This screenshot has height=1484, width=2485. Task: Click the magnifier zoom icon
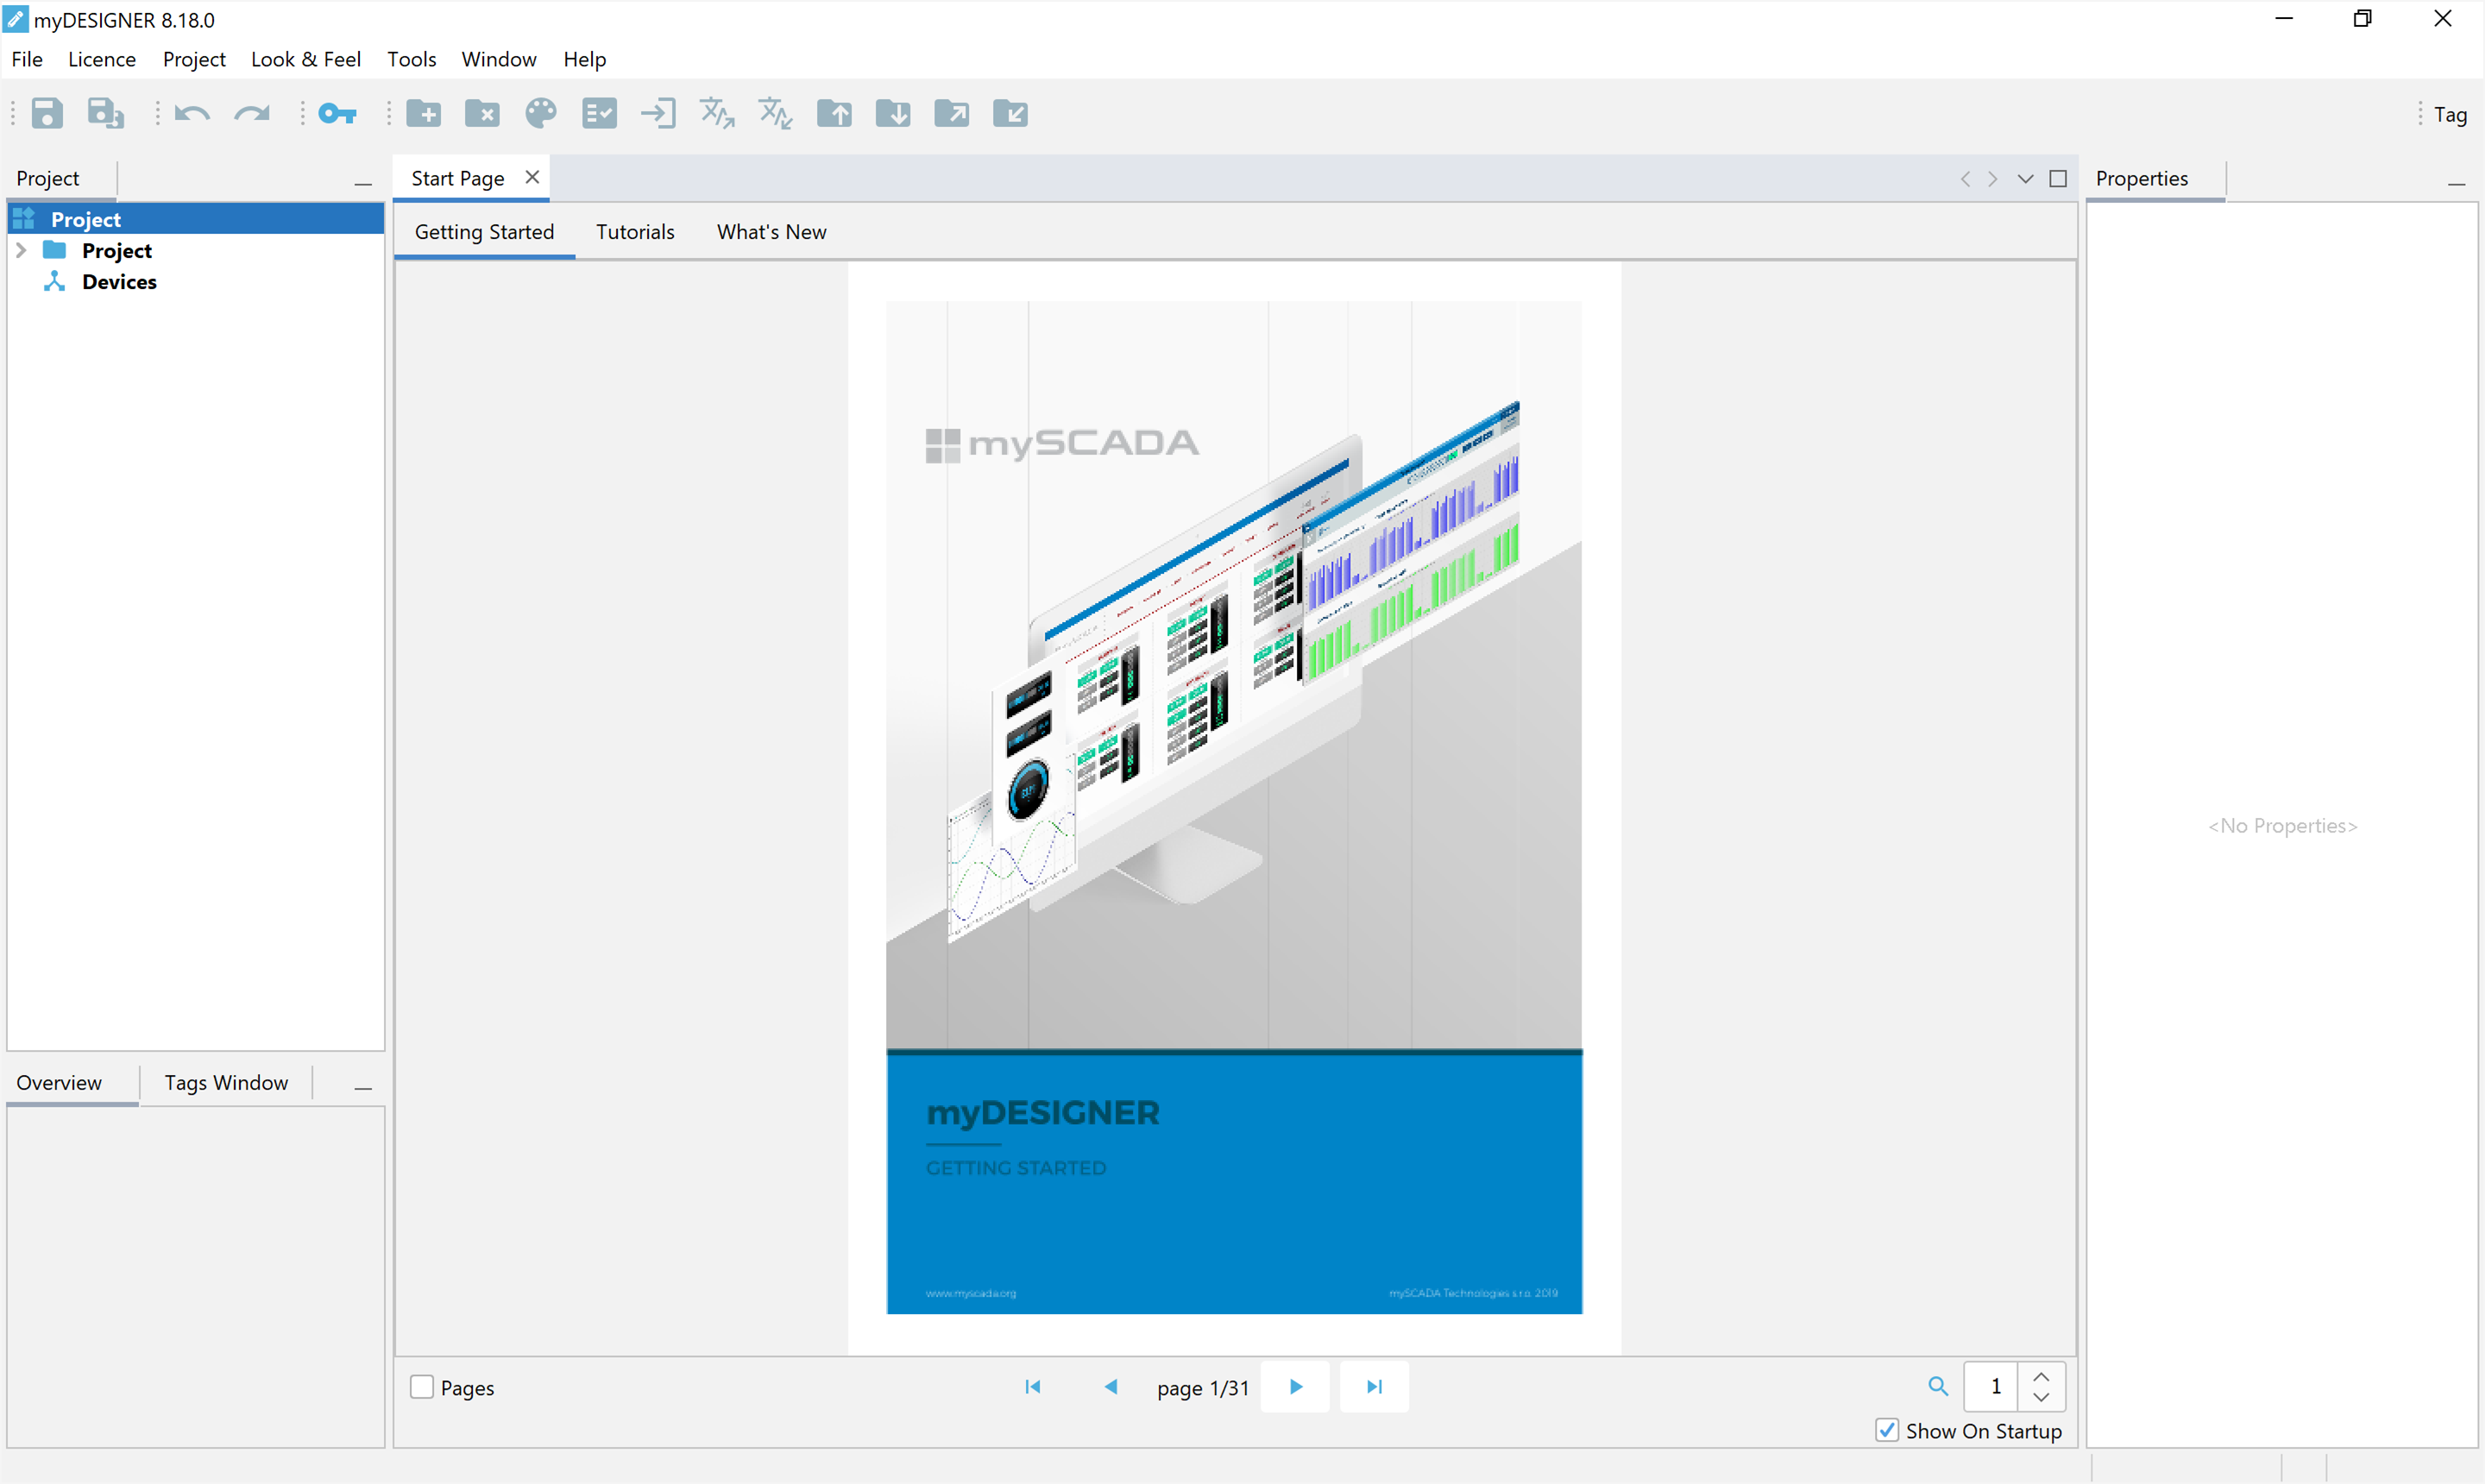1938,1386
